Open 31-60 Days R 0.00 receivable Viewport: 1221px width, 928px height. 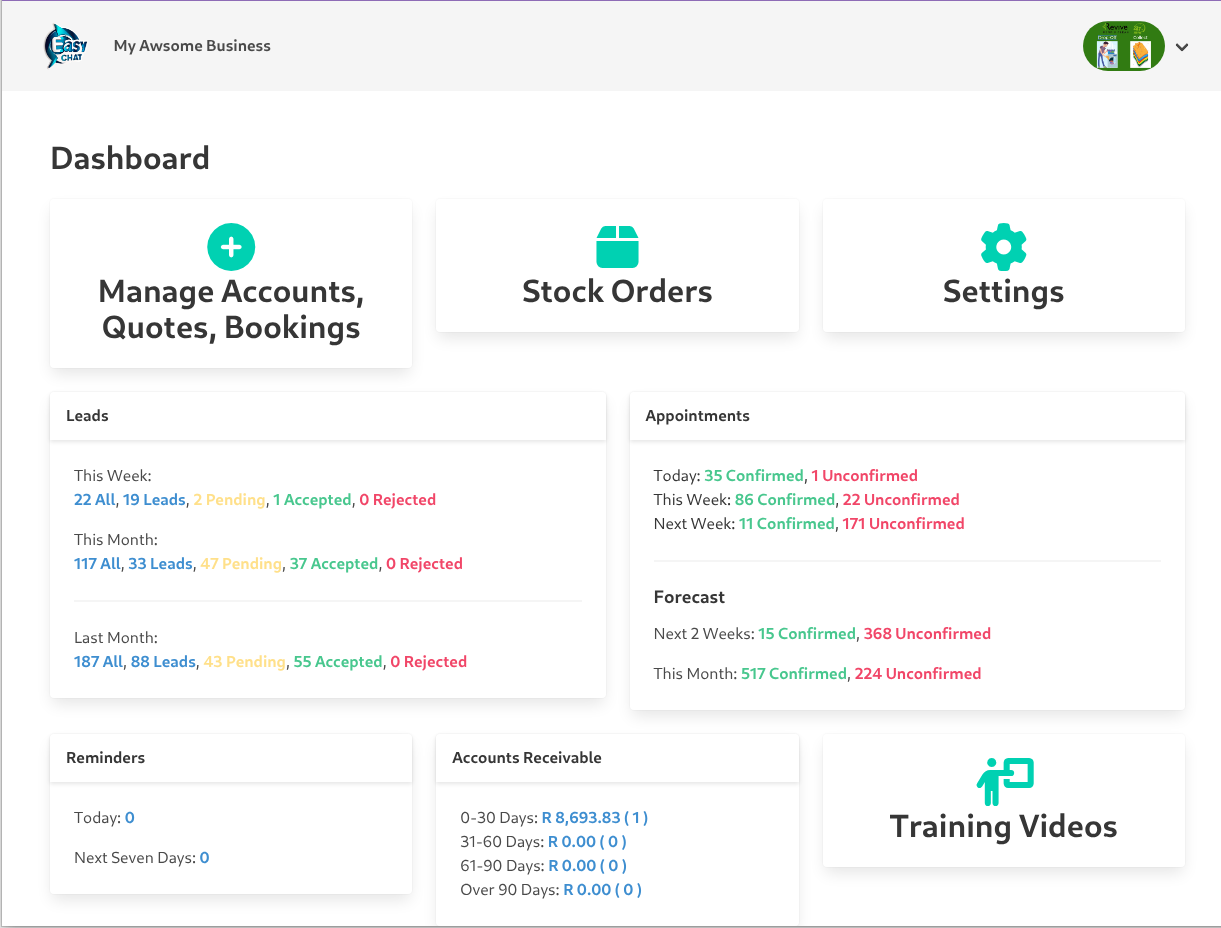(588, 842)
